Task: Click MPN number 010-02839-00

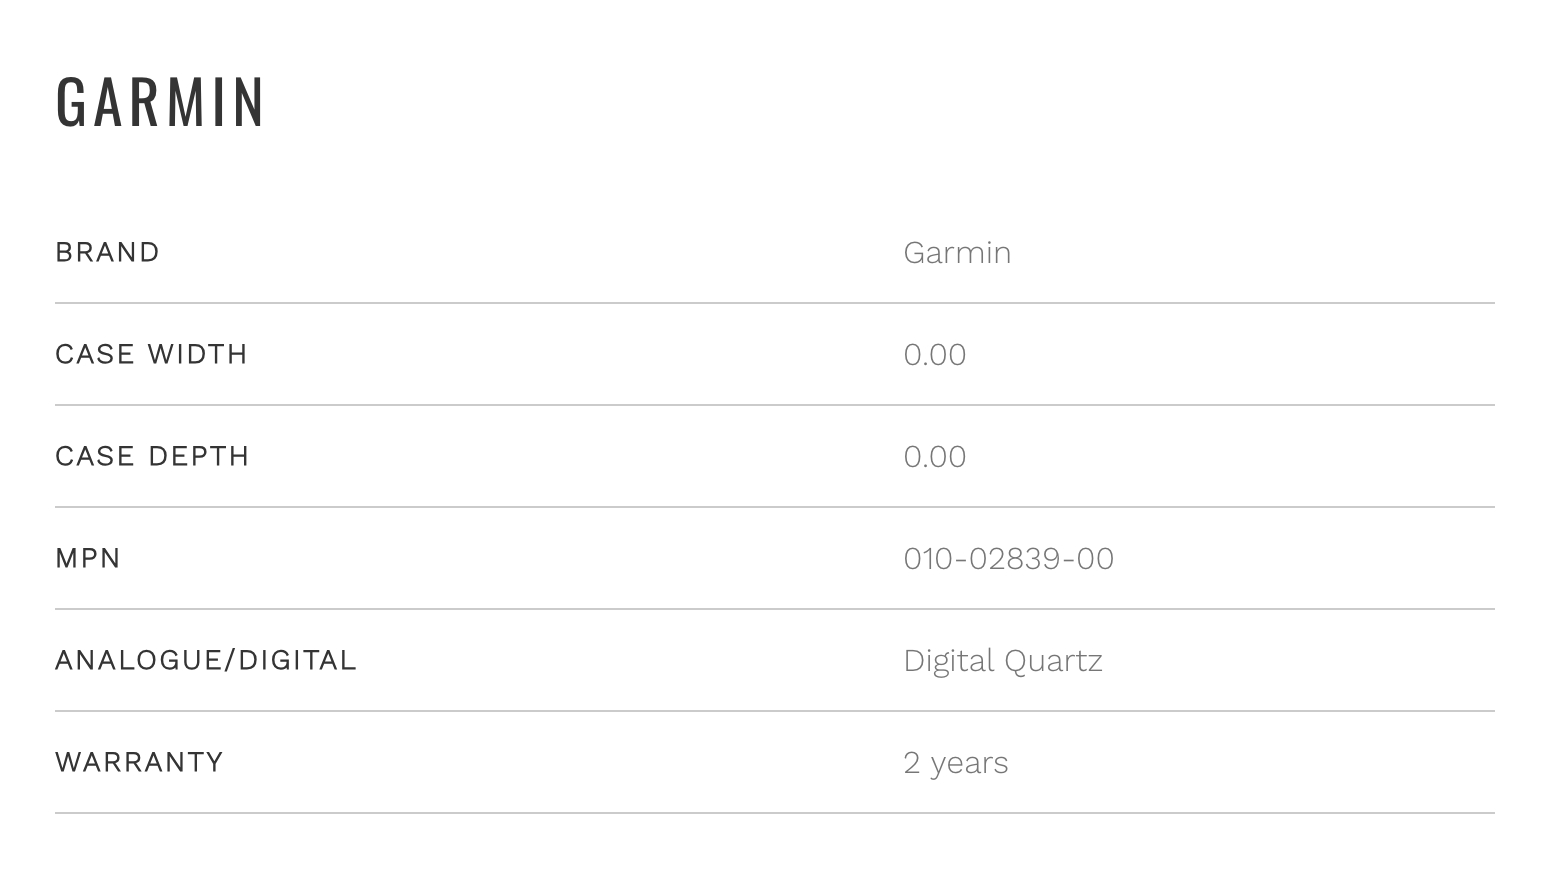Action: click(x=1008, y=559)
